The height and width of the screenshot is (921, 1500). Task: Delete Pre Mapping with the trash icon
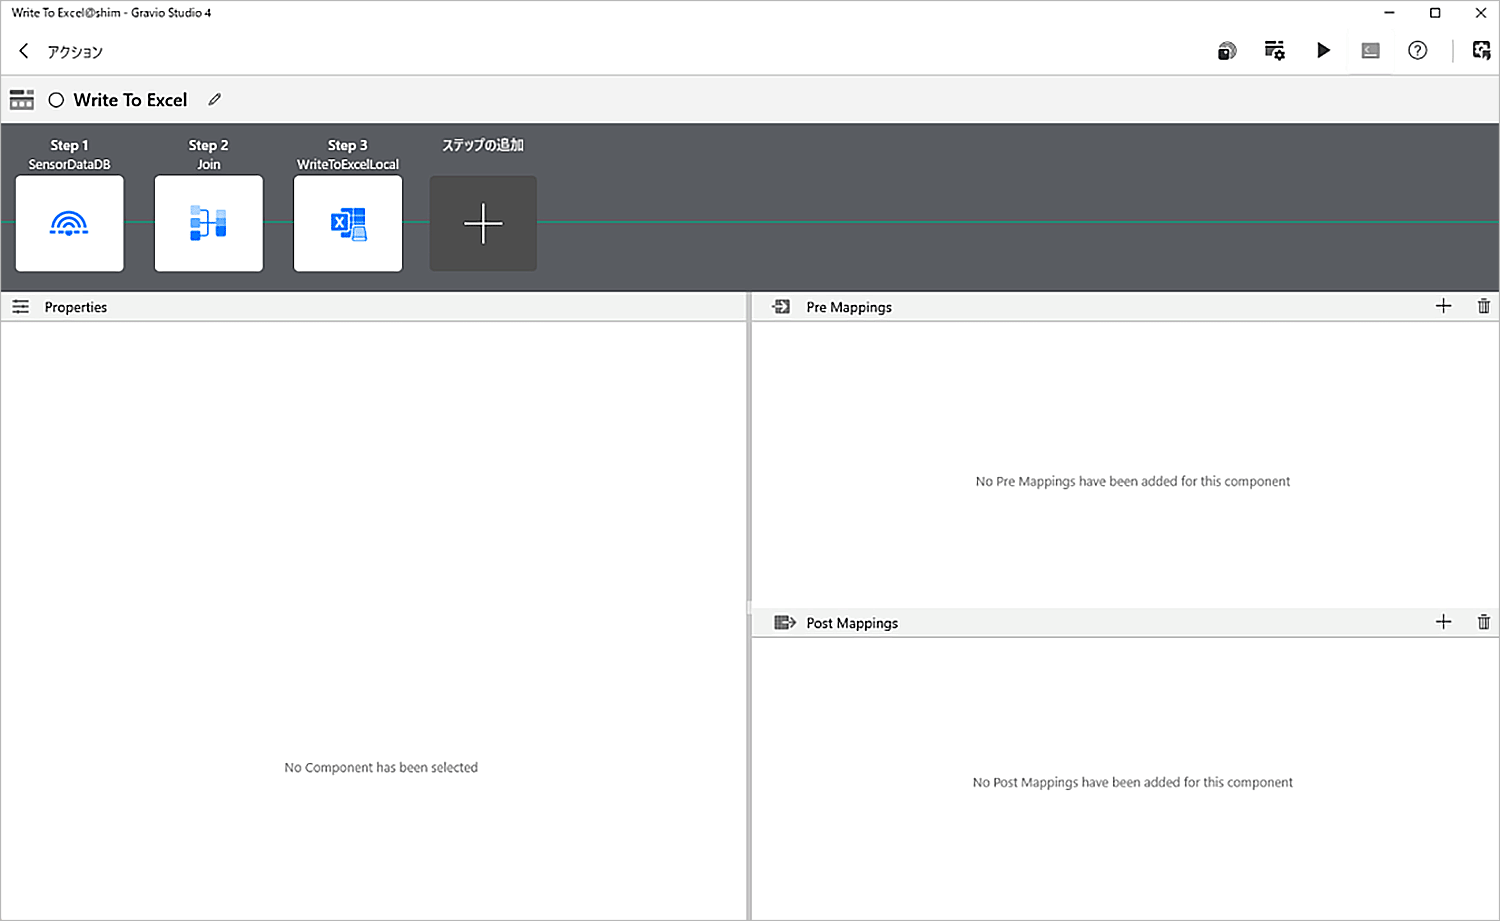point(1484,306)
